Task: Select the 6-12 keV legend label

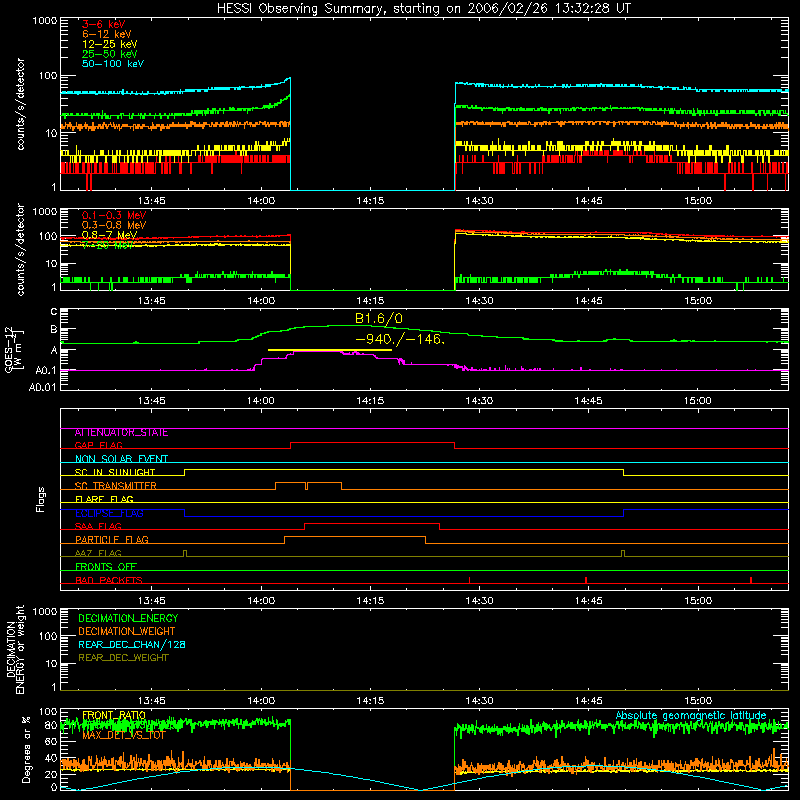Action: click(x=107, y=34)
